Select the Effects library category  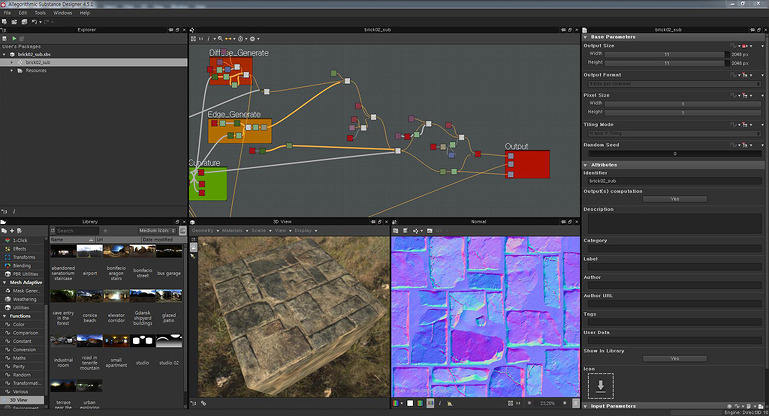[x=20, y=249]
